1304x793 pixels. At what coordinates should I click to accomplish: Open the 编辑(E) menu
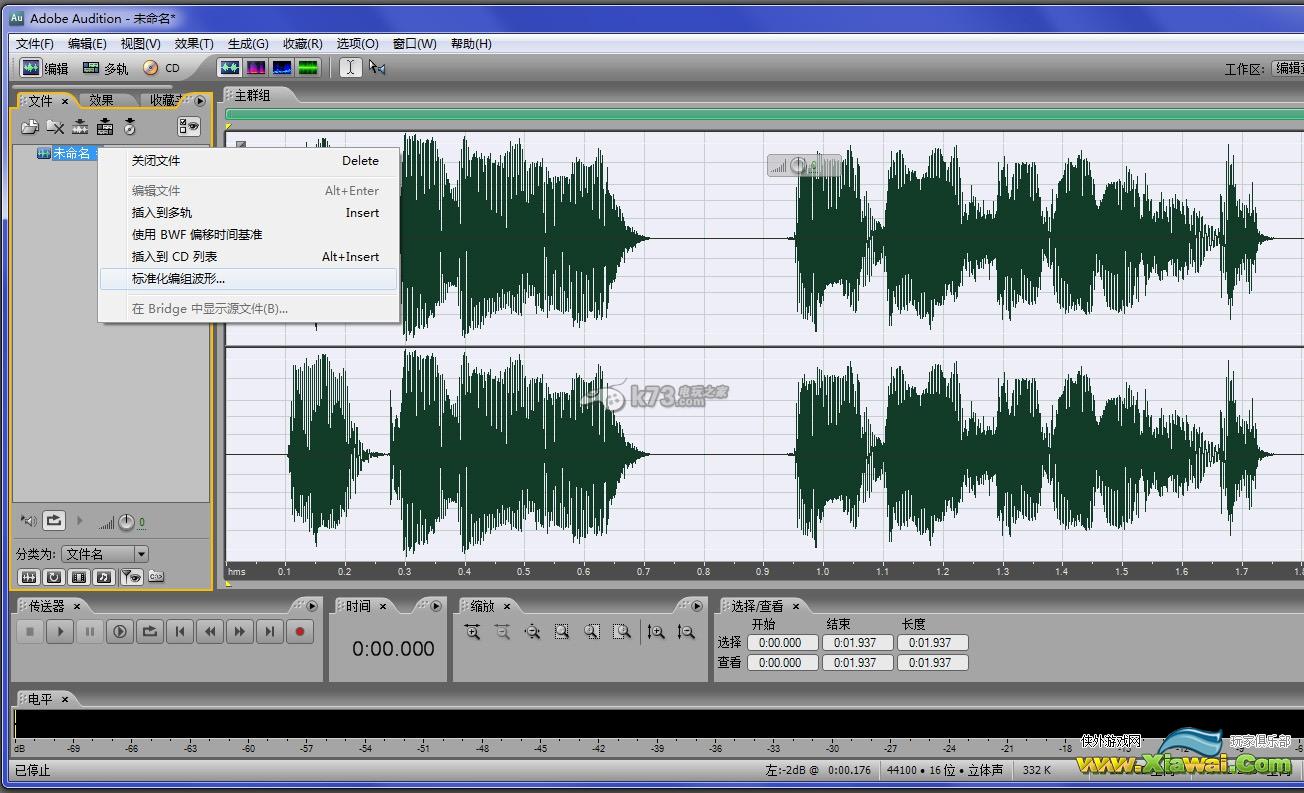click(x=87, y=44)
